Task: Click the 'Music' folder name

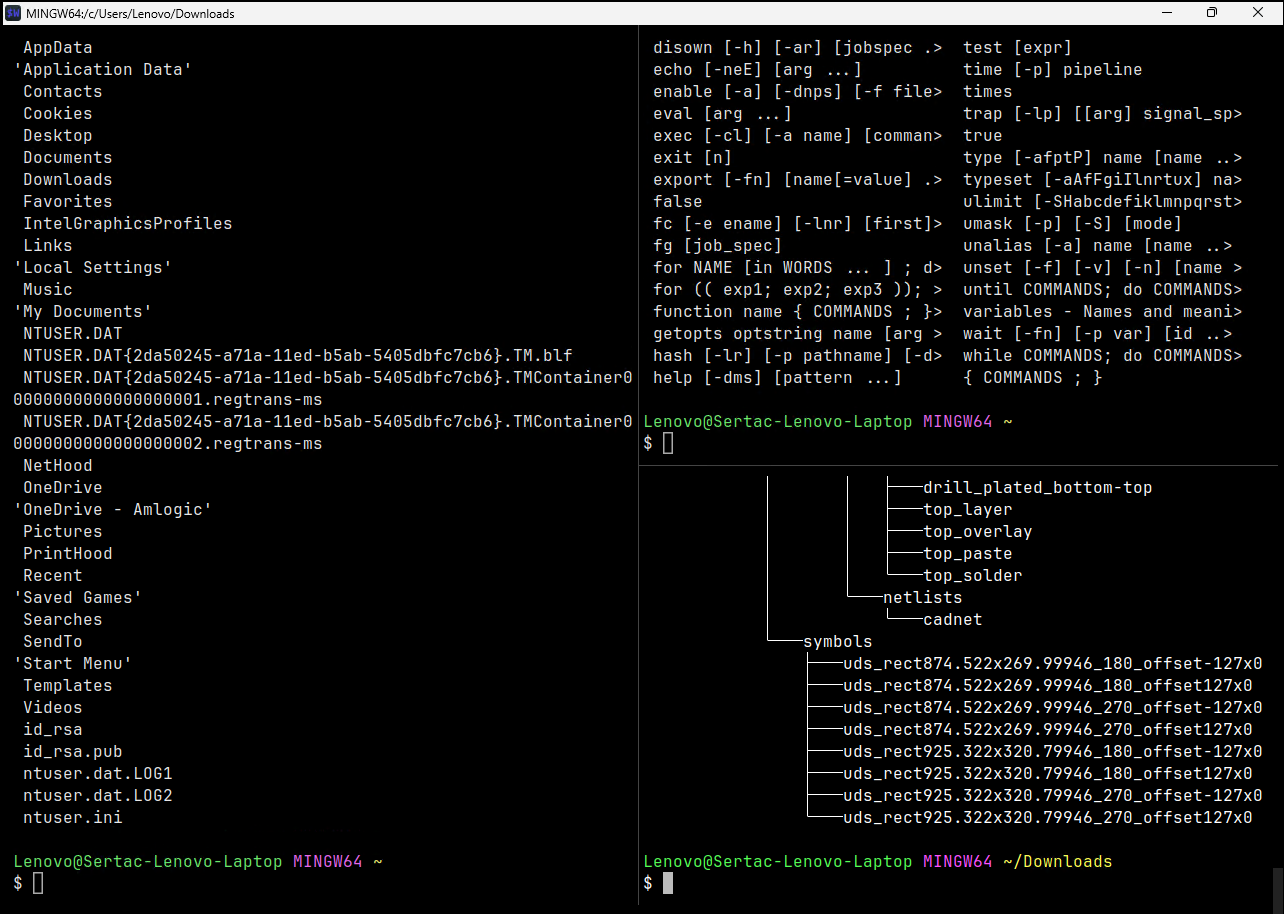Action: coord(48,290)
